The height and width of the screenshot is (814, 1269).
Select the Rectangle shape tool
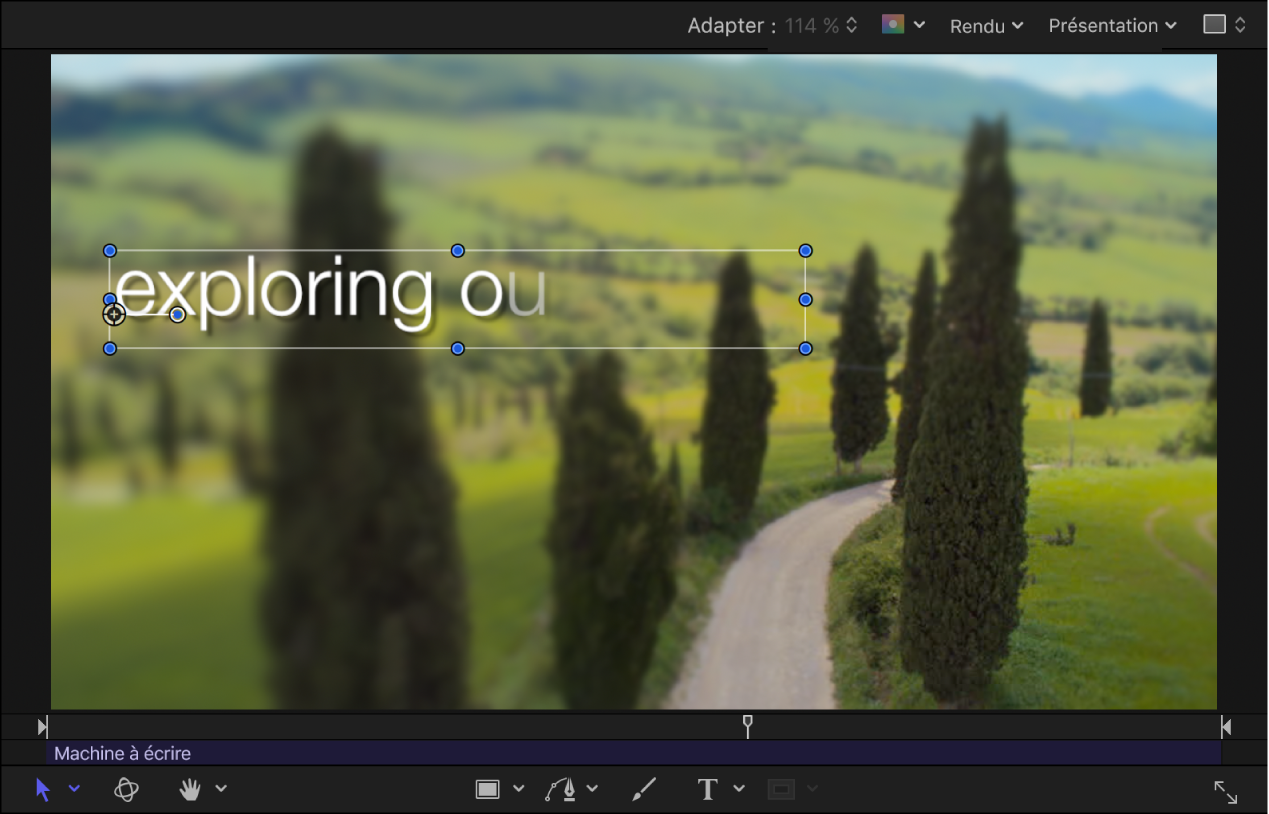pos(487,789)
